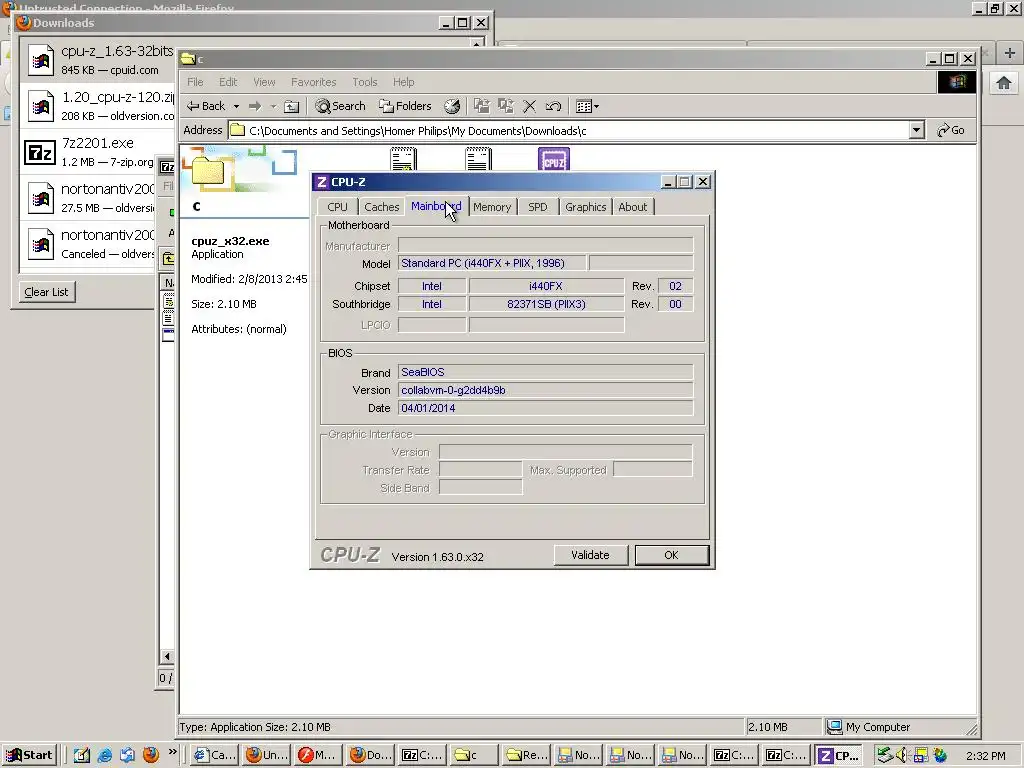Click the Show Desktop quick launch icon
Screen dimensions: 1024x768
tap(82, 755)
